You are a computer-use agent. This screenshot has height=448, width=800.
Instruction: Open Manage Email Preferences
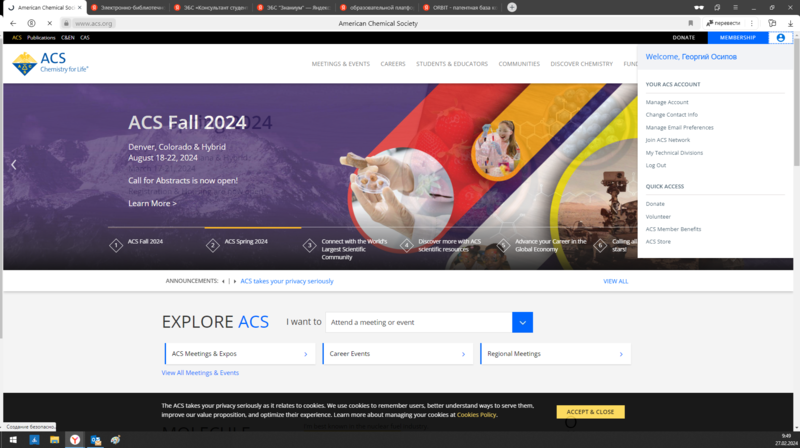[x=680, y=128]
